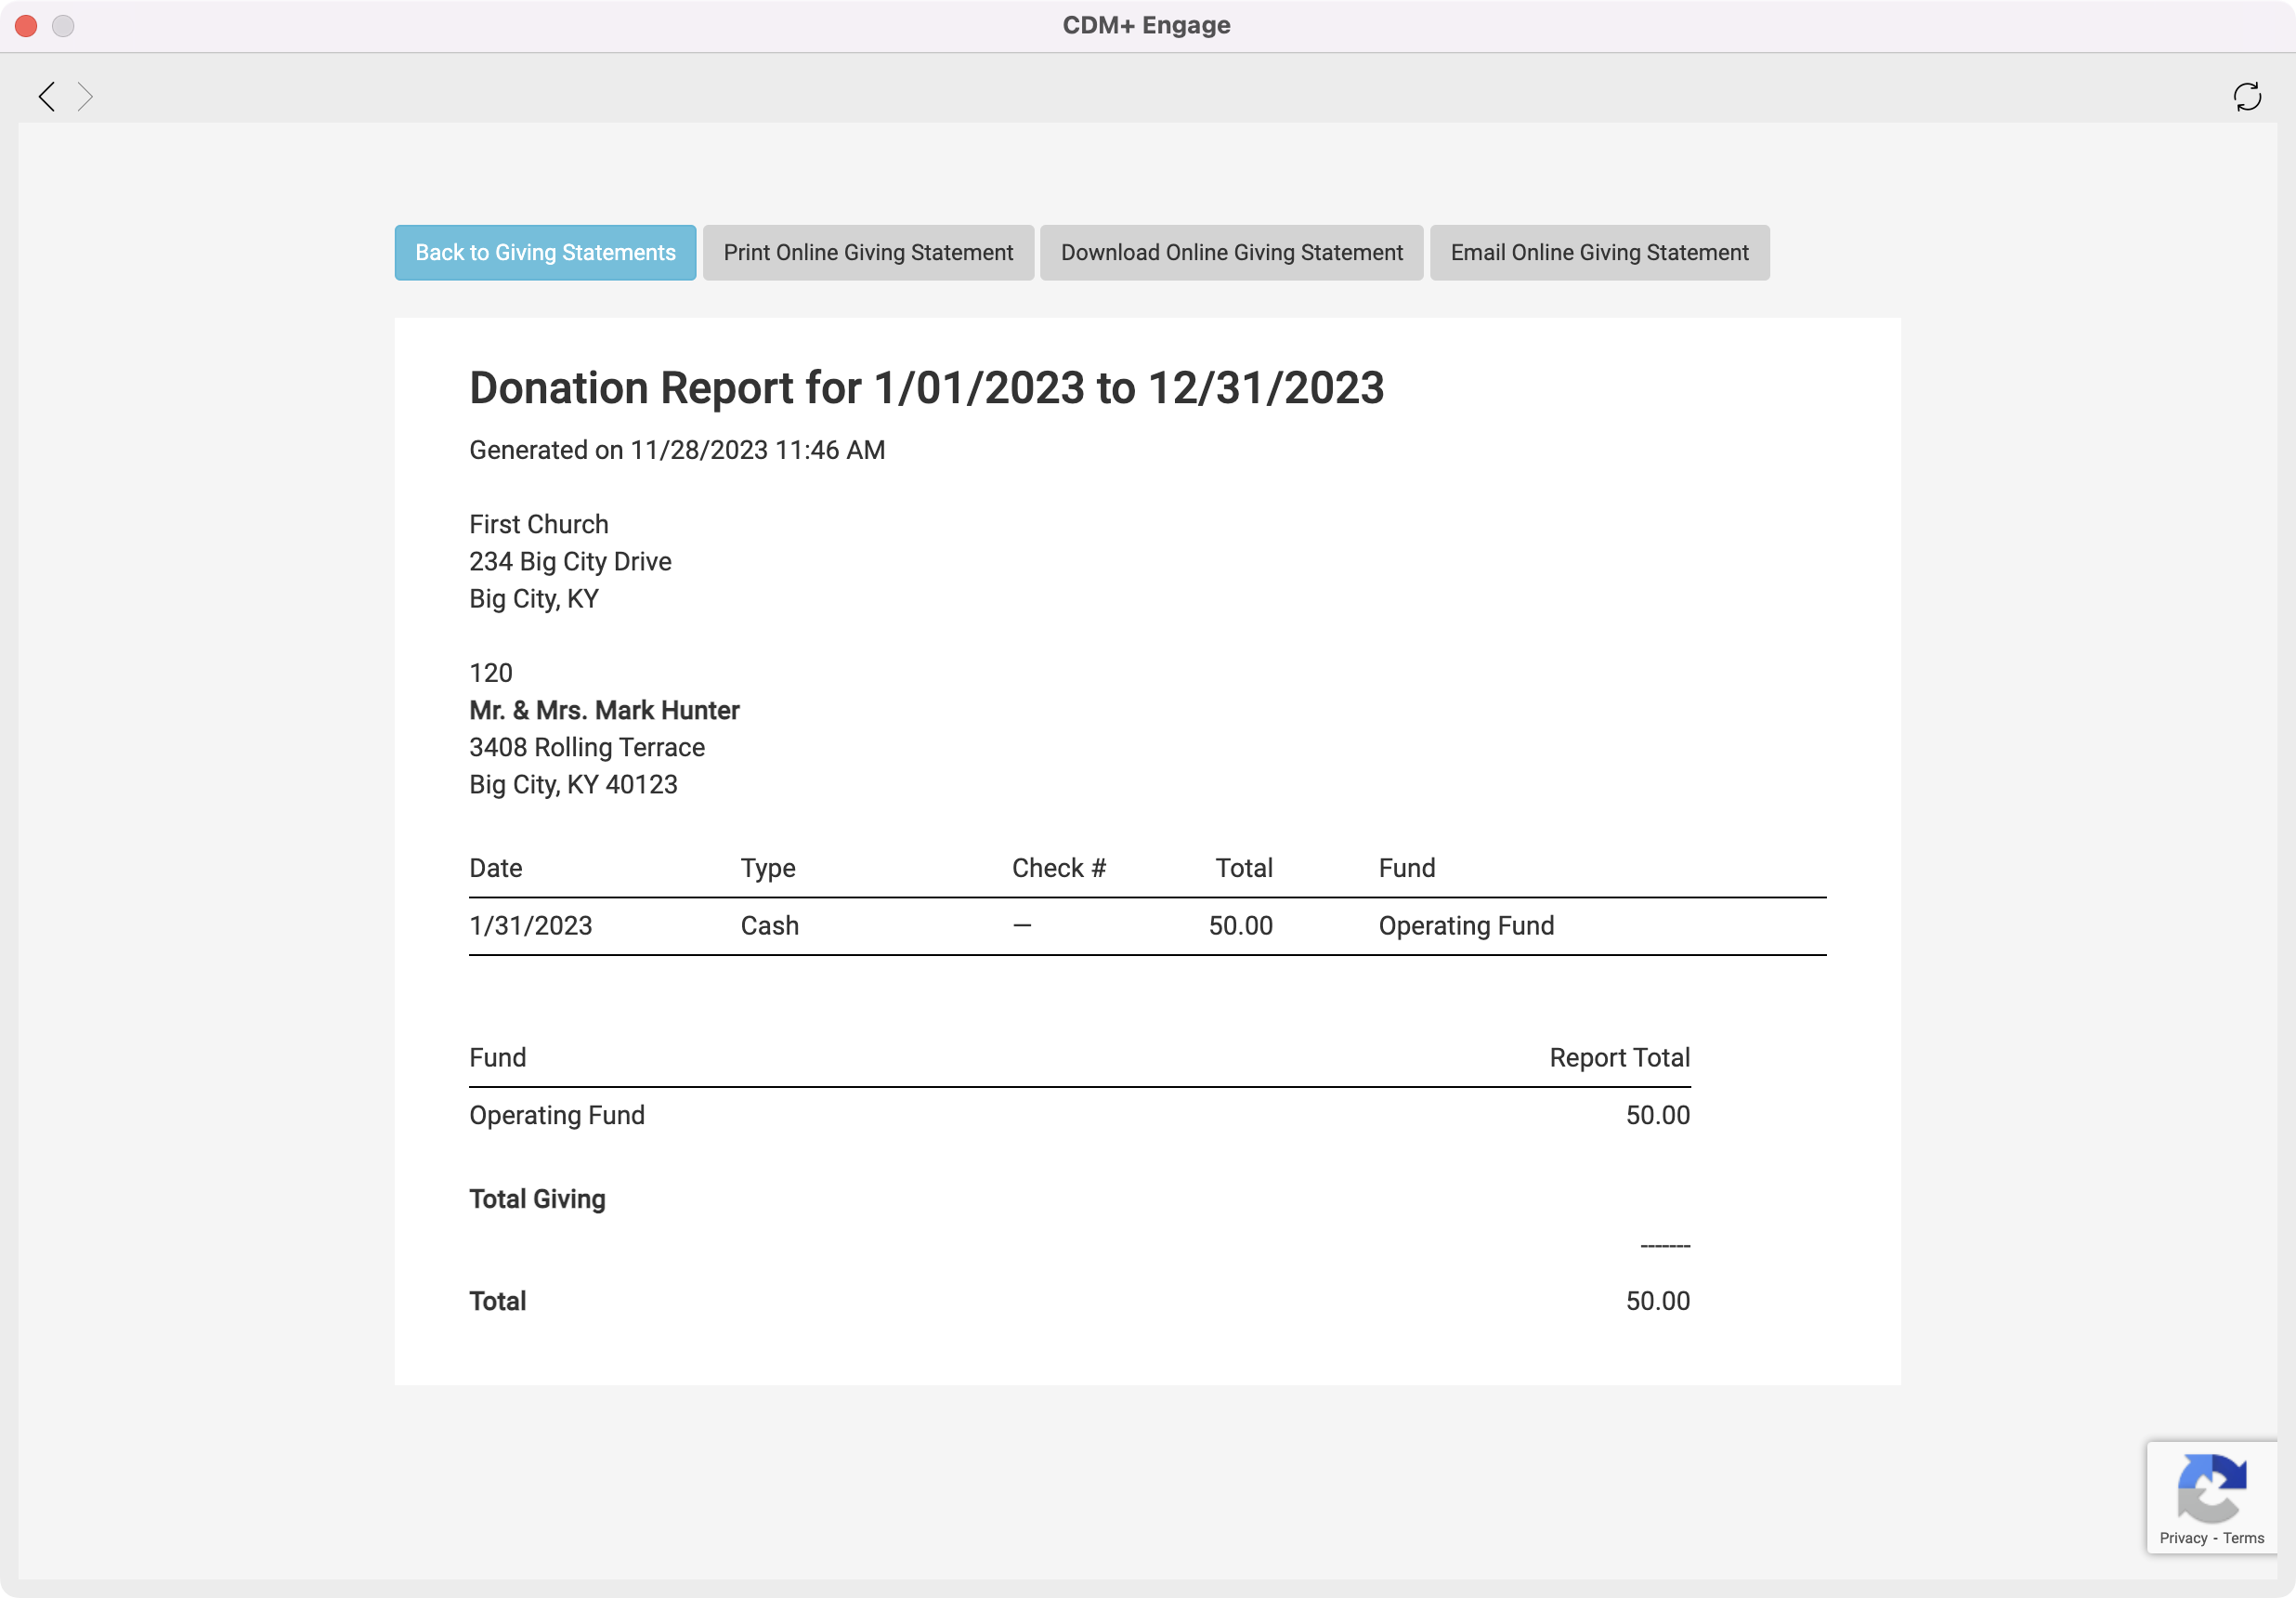
Task: Click the Report Total column header
Action: (x=1618, y=1057)
